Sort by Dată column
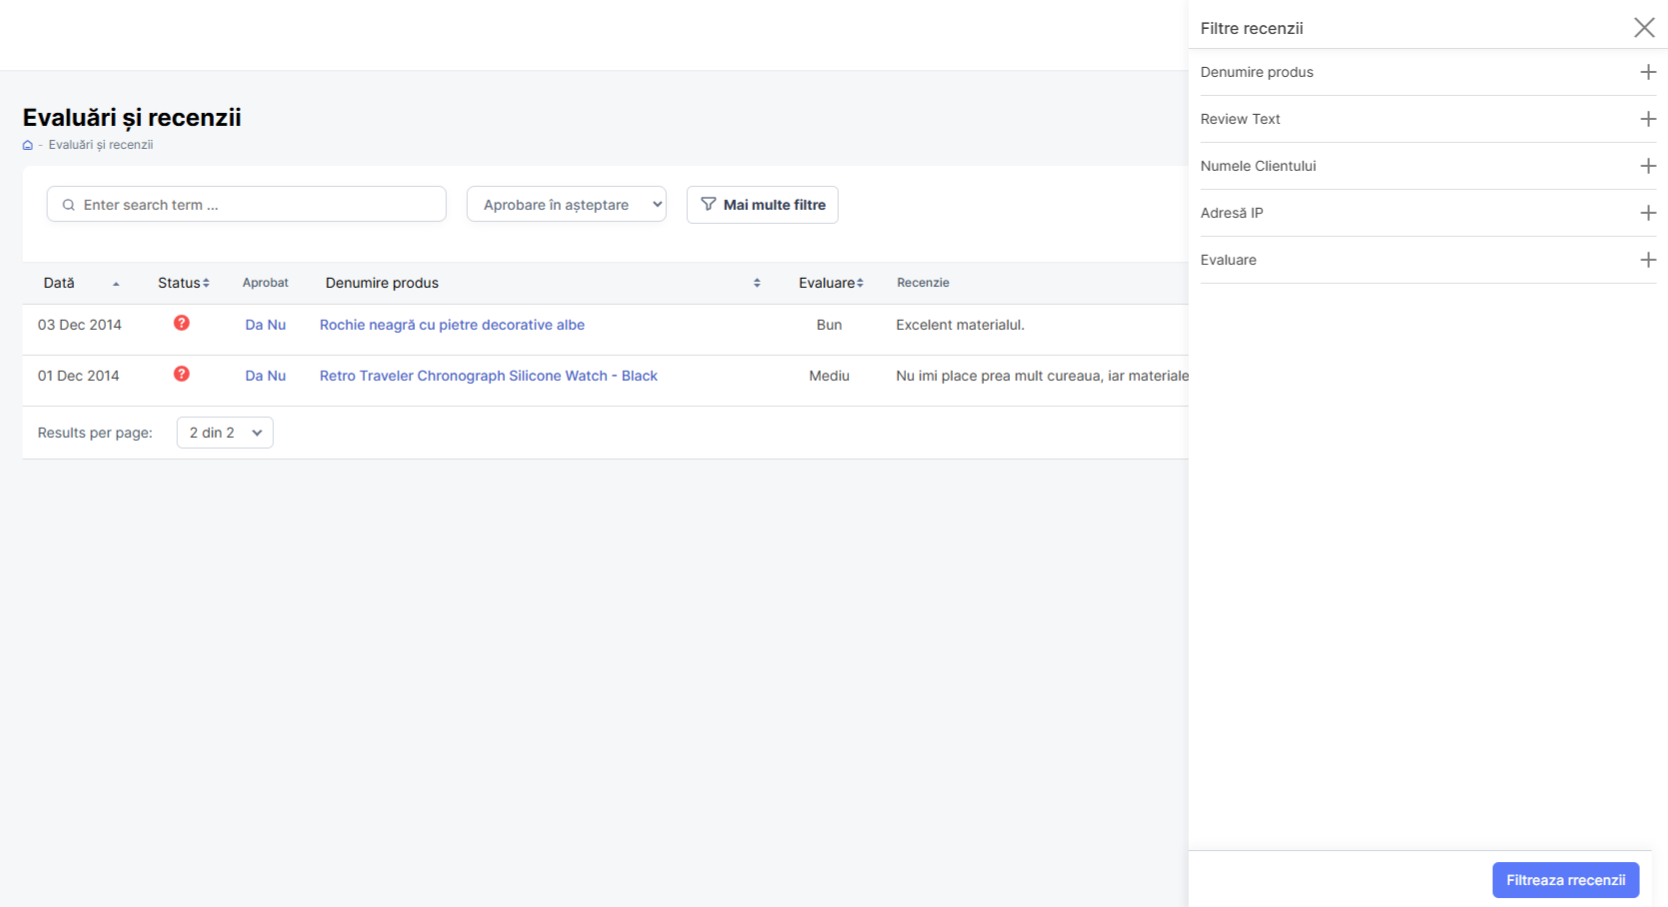The width and height of the screenshot is (1668, 907). pos(81,283)
